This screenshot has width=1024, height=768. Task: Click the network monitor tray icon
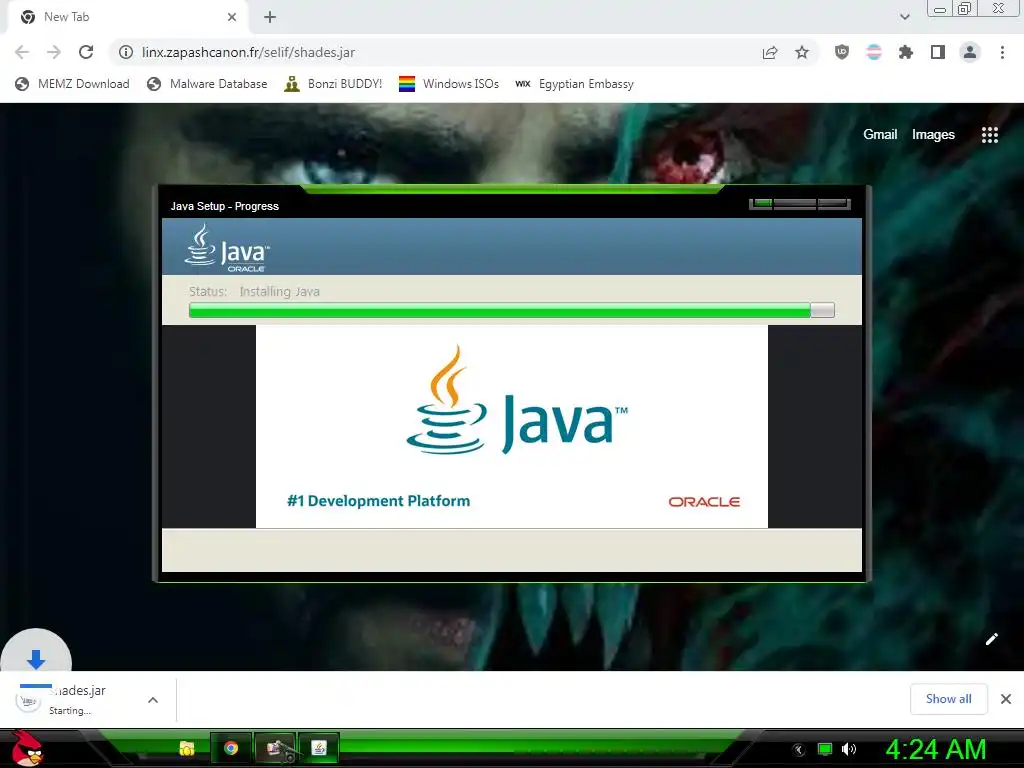(x=825, y=749)
